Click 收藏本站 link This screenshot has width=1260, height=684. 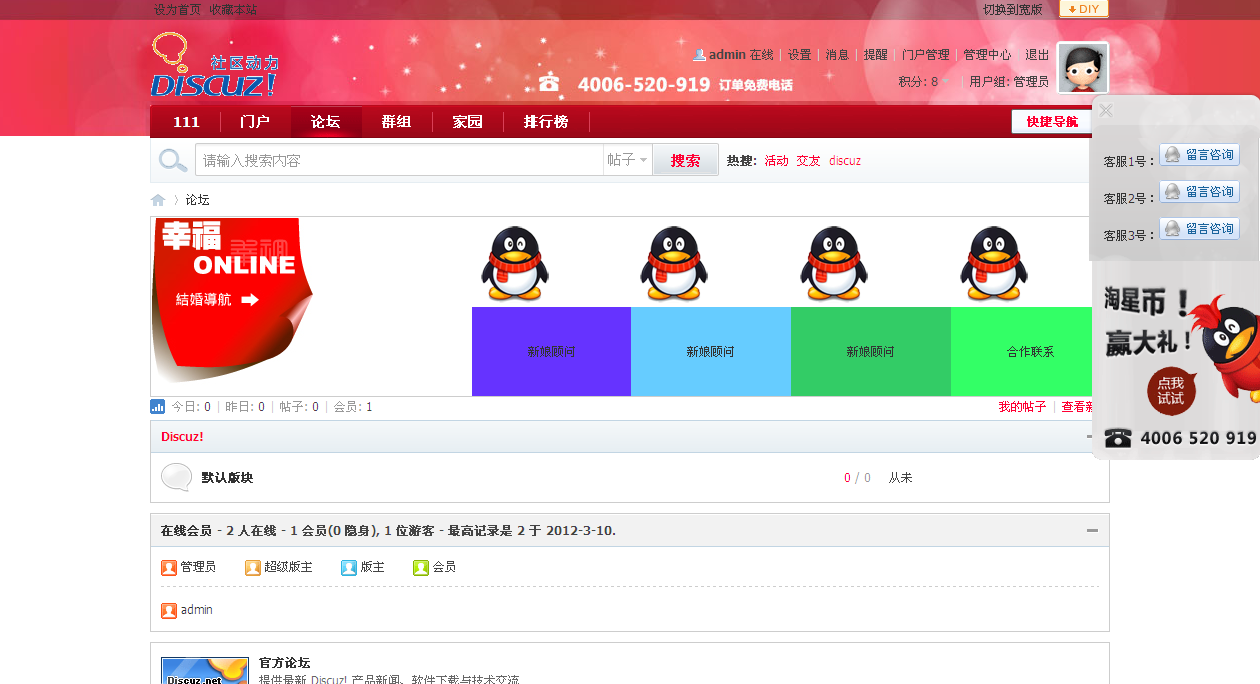click(233, 9)
